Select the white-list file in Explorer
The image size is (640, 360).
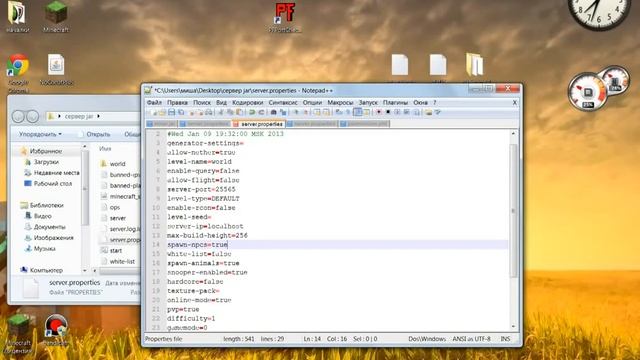pyautogui.click(x=118, y=262)
